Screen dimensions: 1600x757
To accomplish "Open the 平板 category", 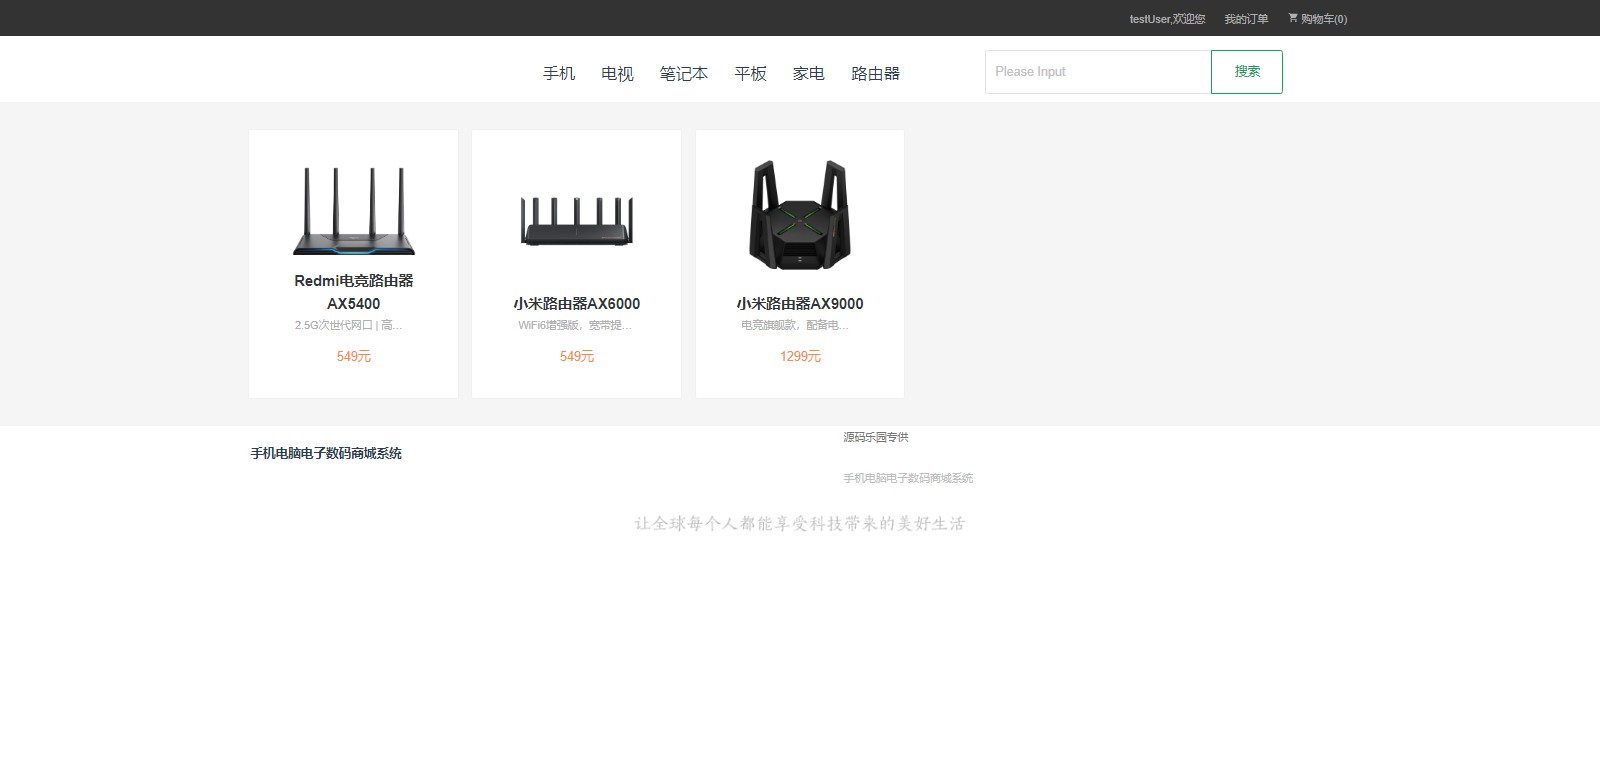I will 750,74.
